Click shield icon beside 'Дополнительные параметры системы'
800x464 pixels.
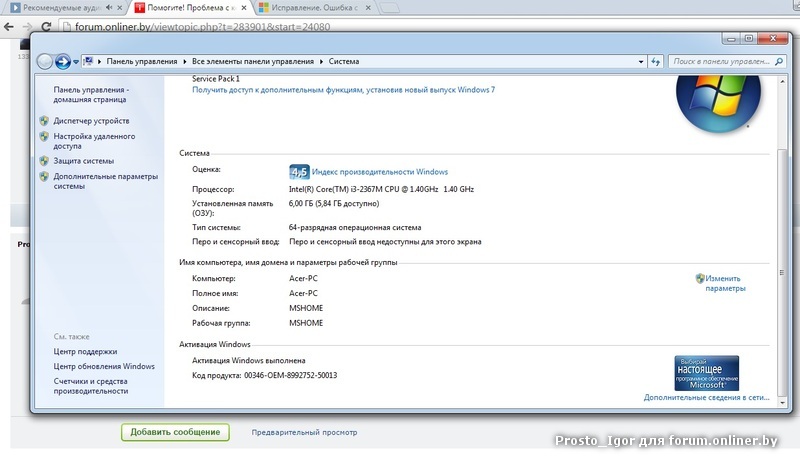(44, 177)
